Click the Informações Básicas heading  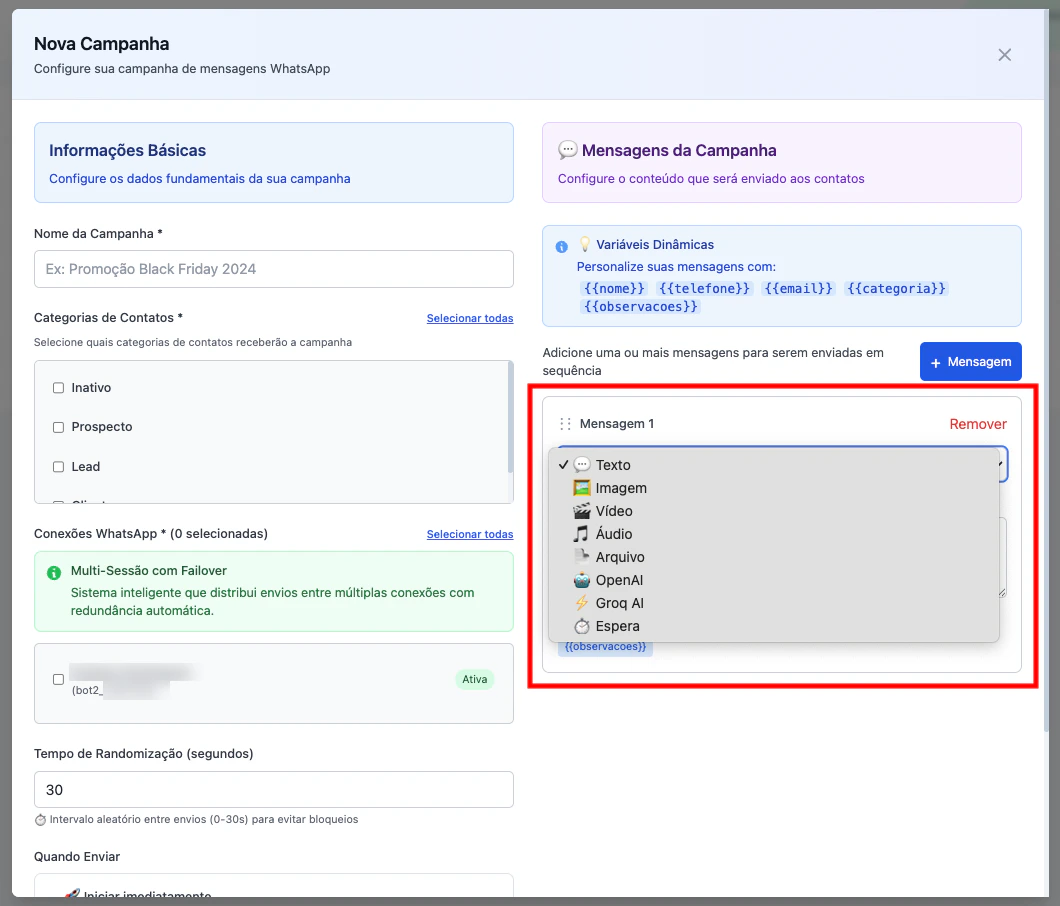point(127,150)
